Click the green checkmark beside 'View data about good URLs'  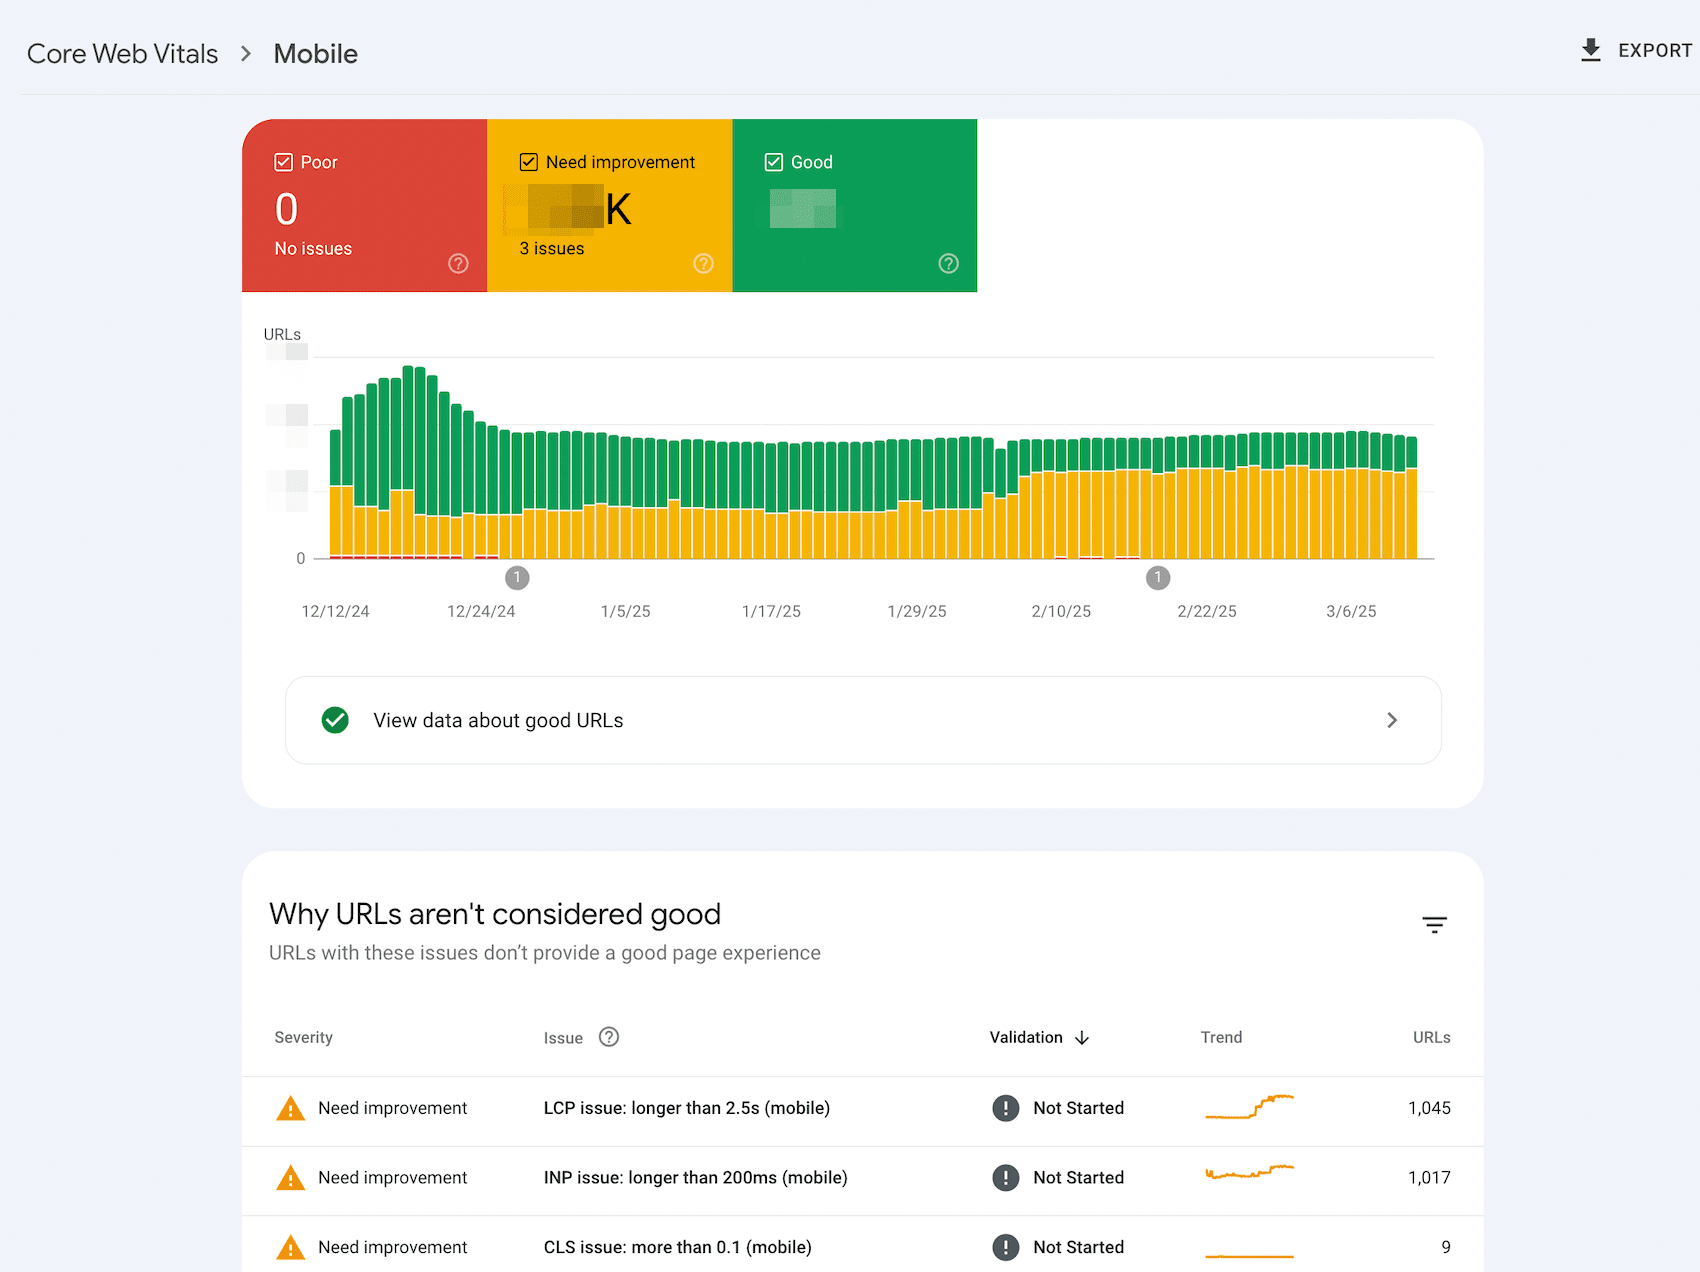(335, 720)
